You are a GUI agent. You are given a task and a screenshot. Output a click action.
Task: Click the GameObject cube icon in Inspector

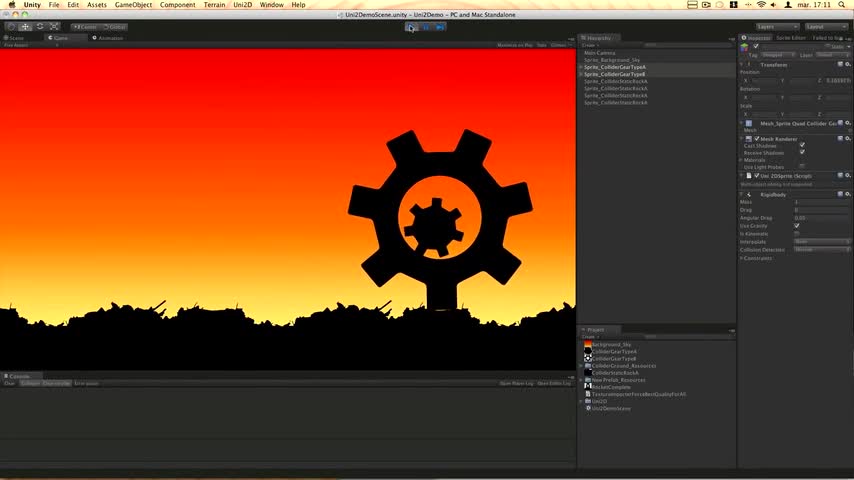point(745,48)
